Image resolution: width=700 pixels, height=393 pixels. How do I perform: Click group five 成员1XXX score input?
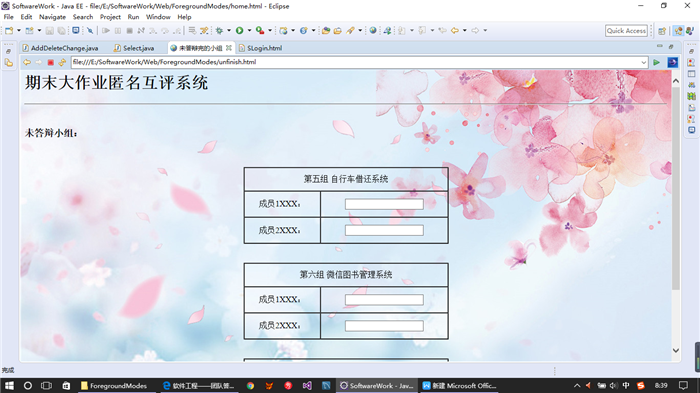tap(384, 204)
